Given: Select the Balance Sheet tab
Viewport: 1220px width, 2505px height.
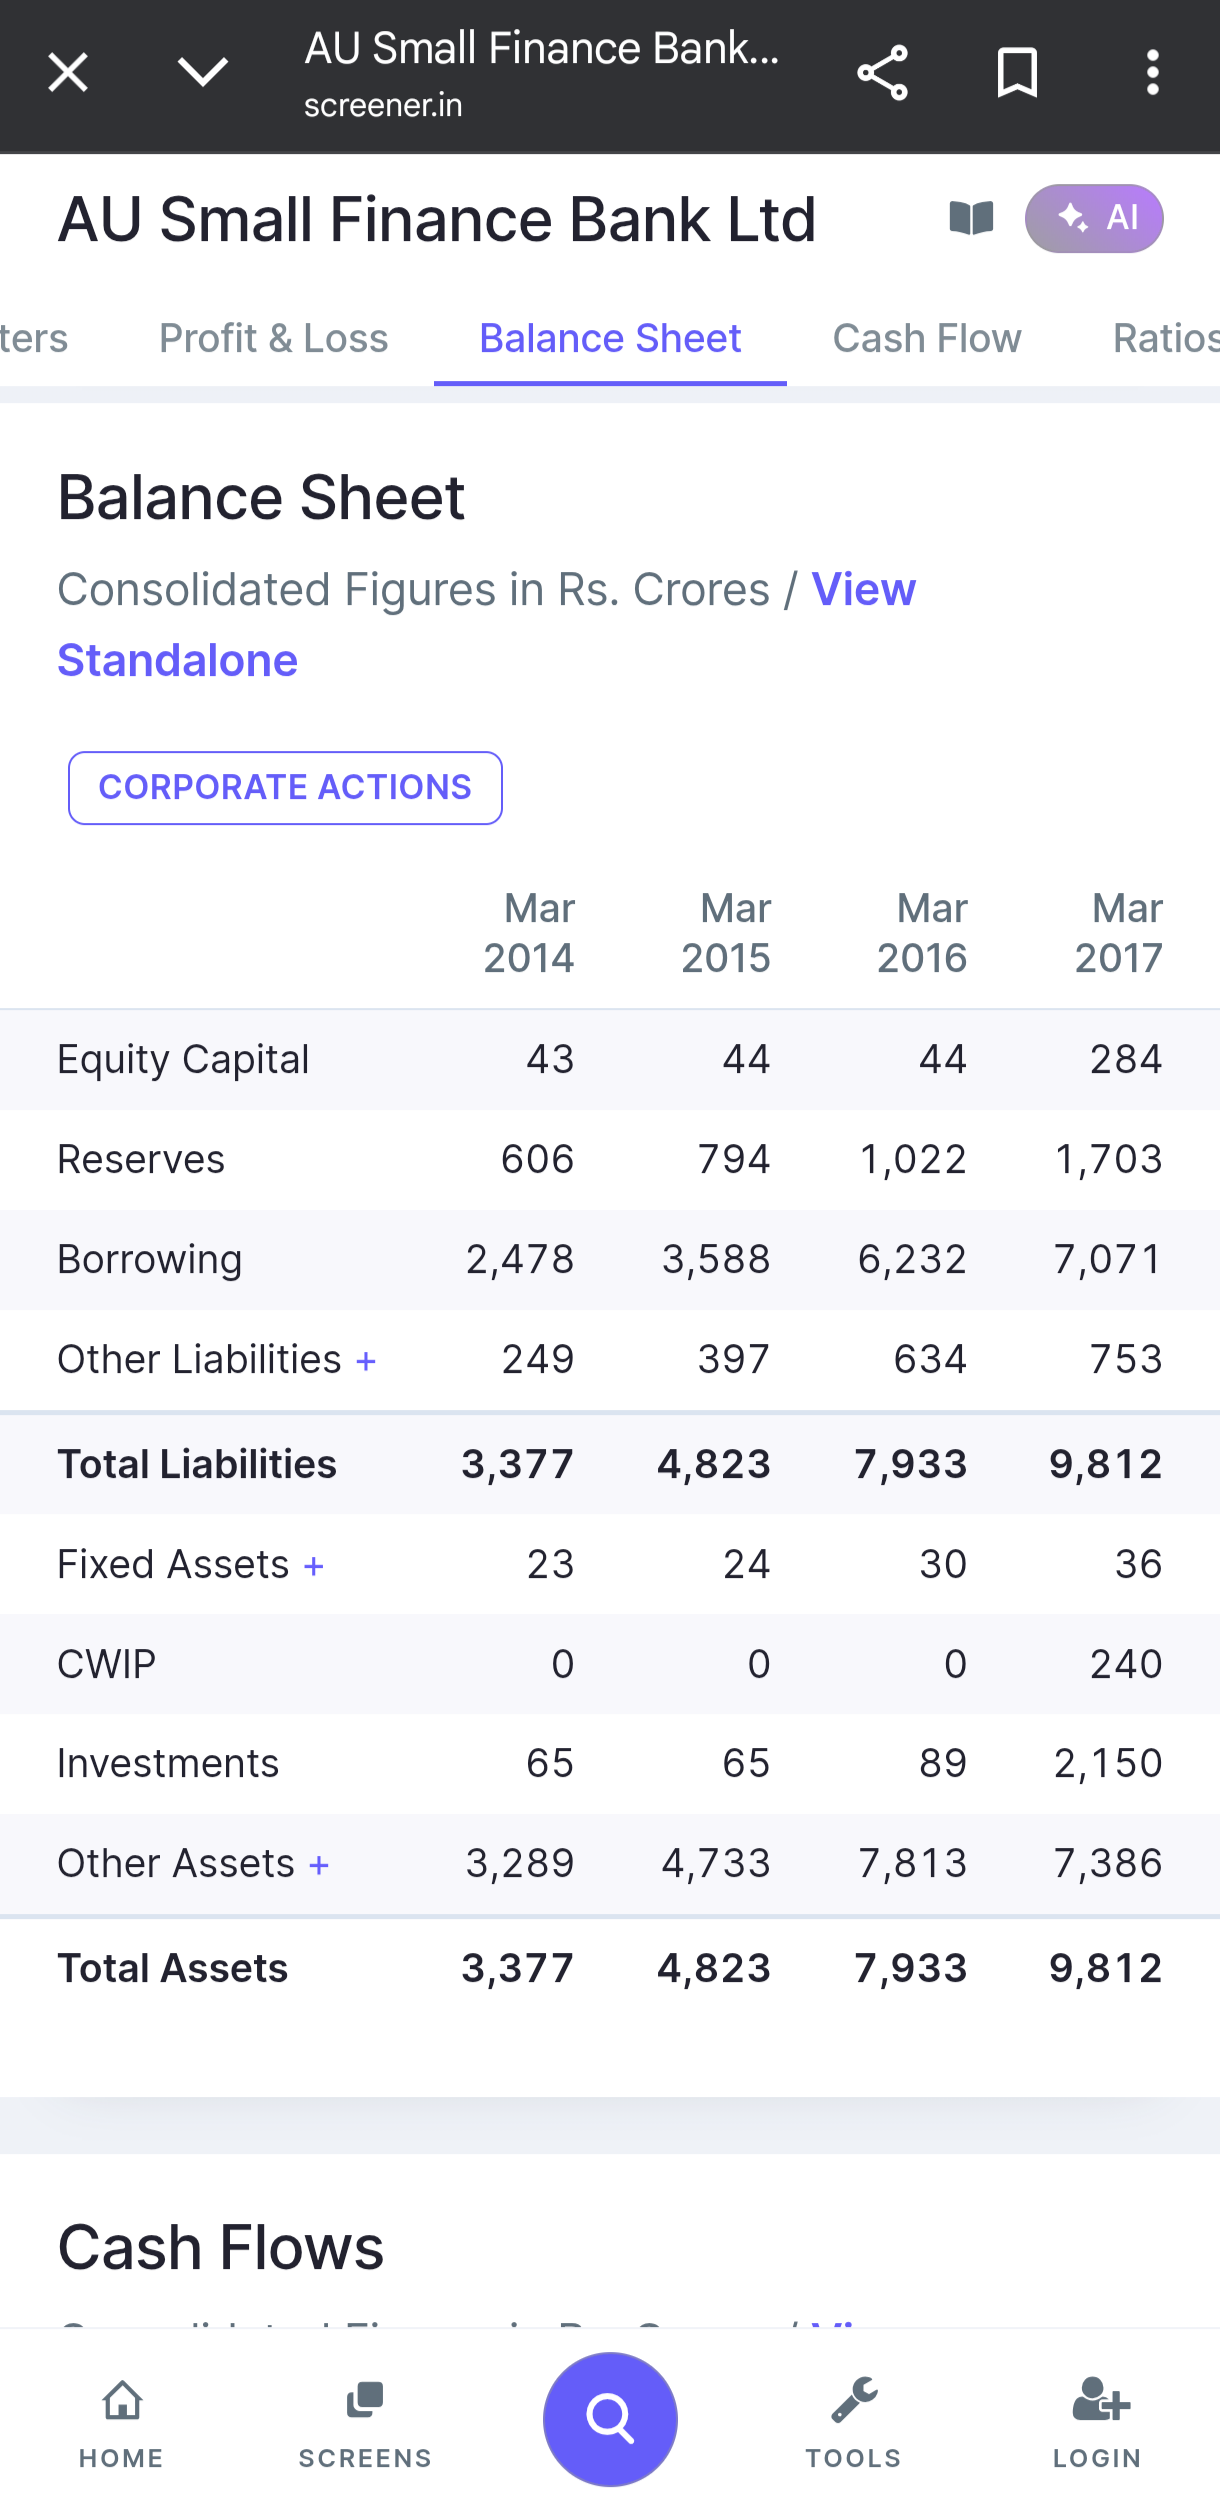Looking at the screenshot, I should [610, 339].
